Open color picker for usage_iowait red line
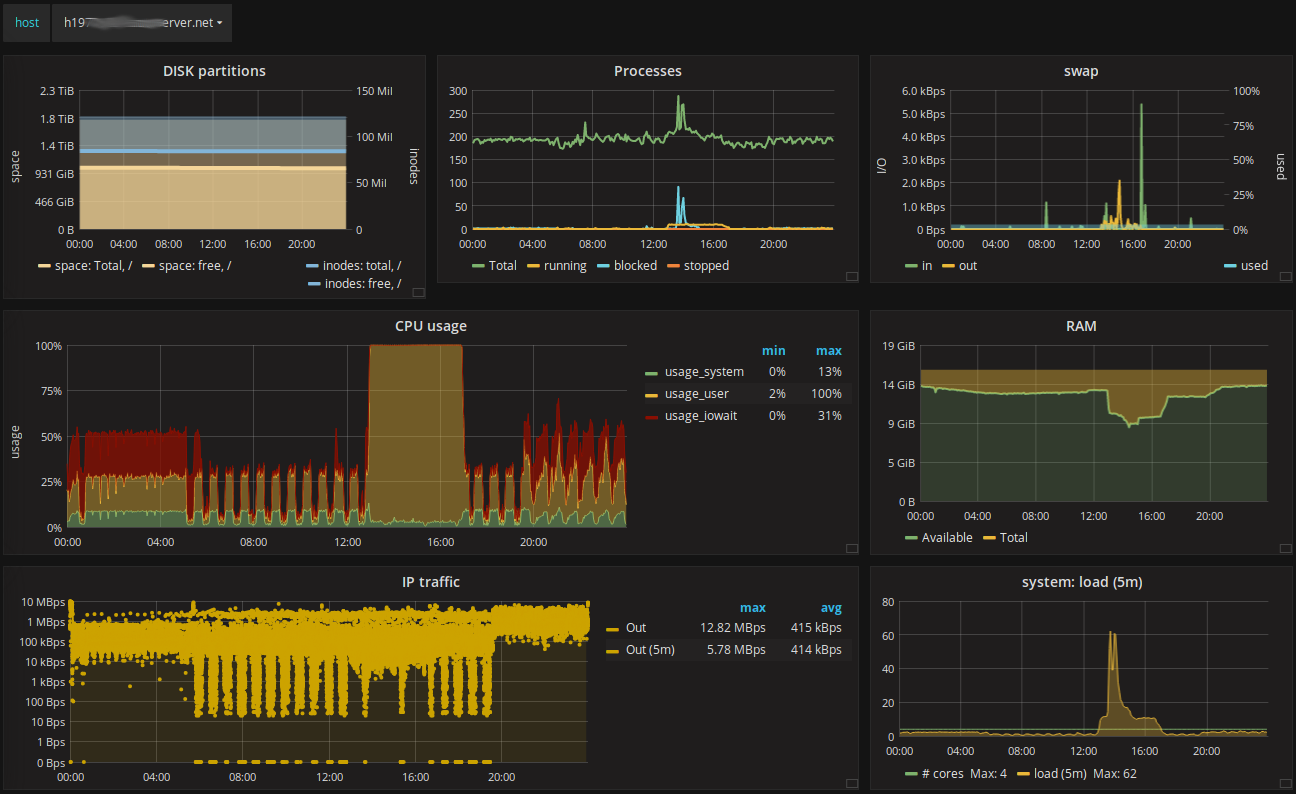1296x794 pixels. [x=652, y=417]
